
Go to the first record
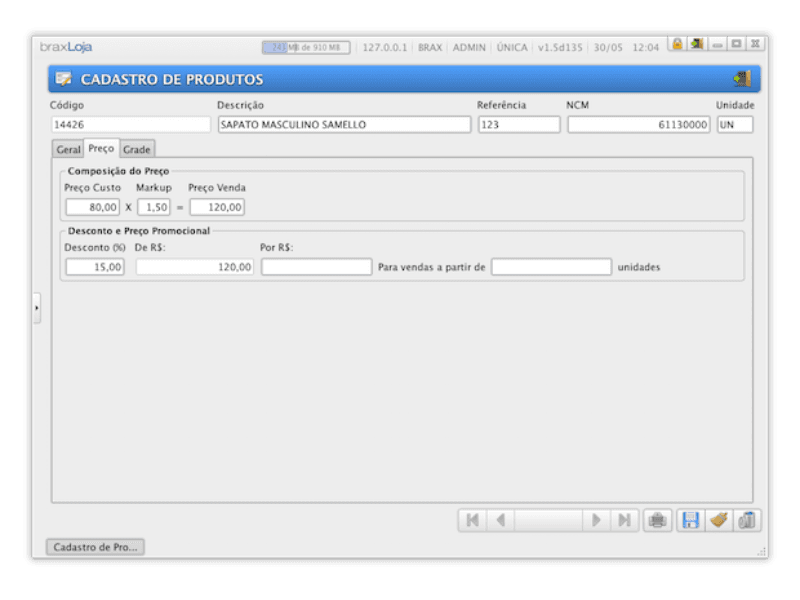[x=472, y=520]
